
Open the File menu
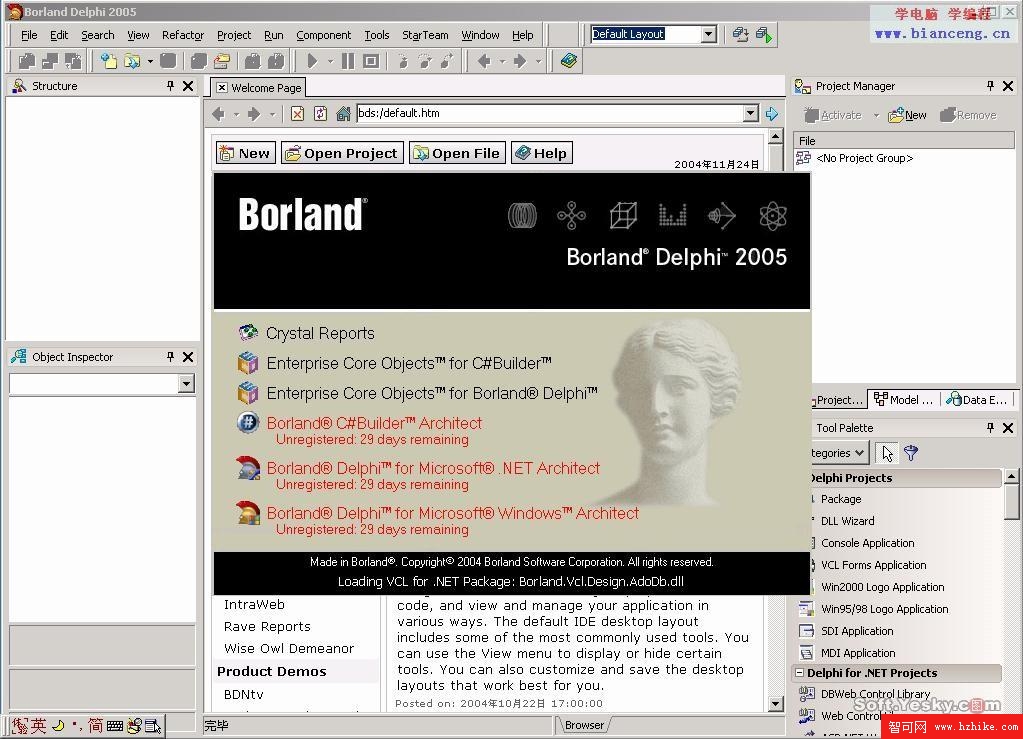[x=29, y=35]
